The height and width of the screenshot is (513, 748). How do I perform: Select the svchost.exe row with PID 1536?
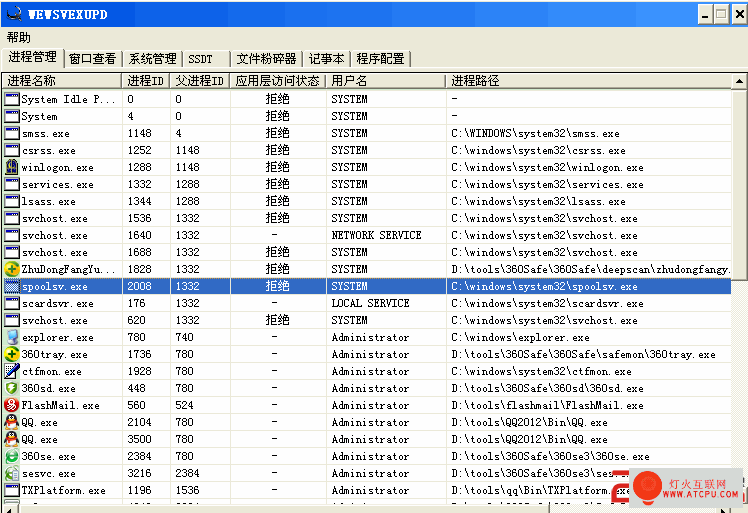pyautogui.click(x=367, y=218)
